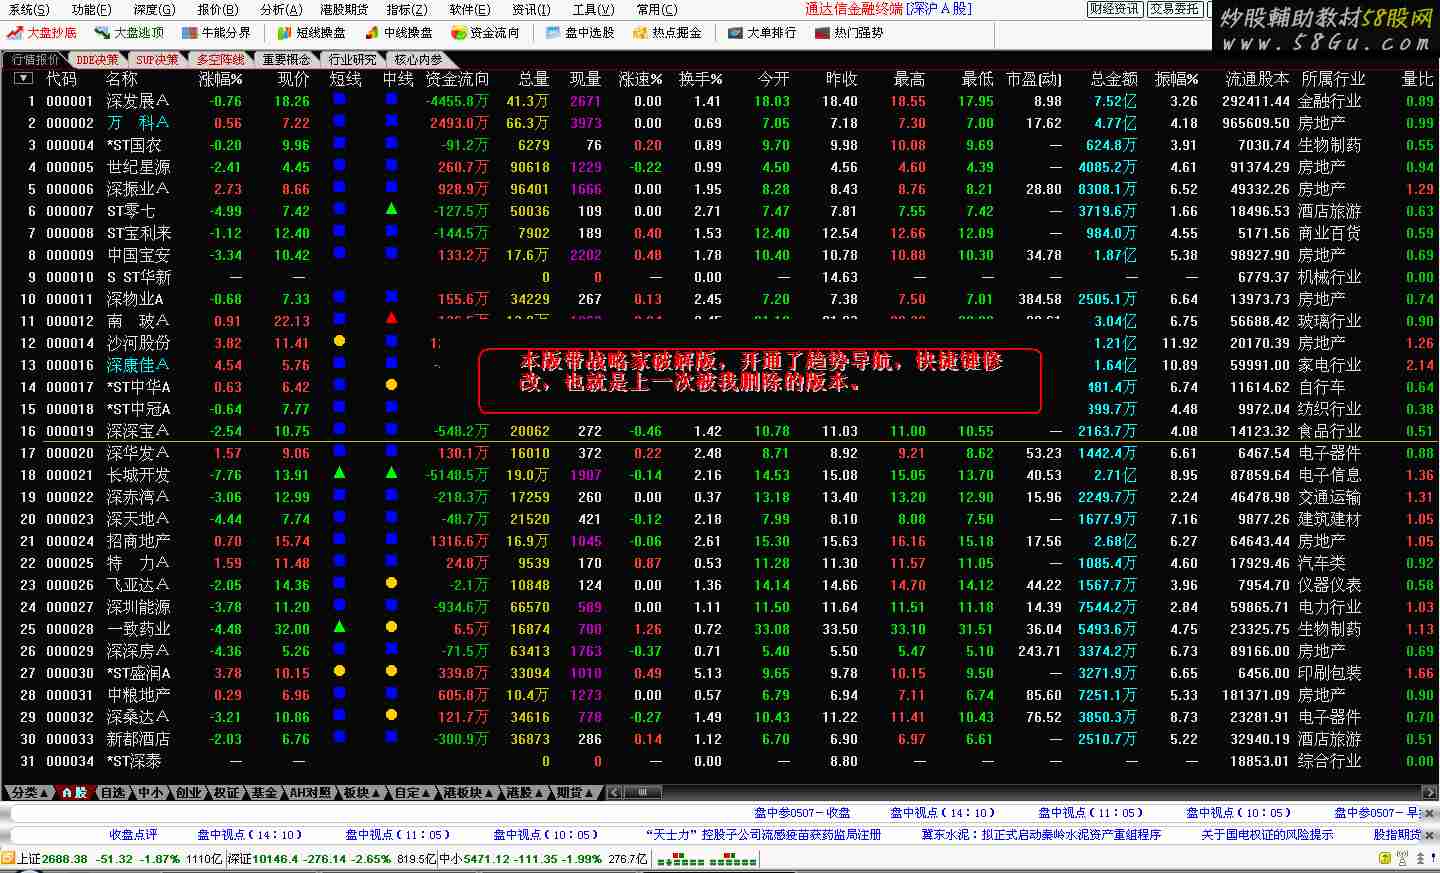Screen dimensions: 1440x873
Task: Click the yellow status icon in status bar
Action: [x=1385, y=858]
